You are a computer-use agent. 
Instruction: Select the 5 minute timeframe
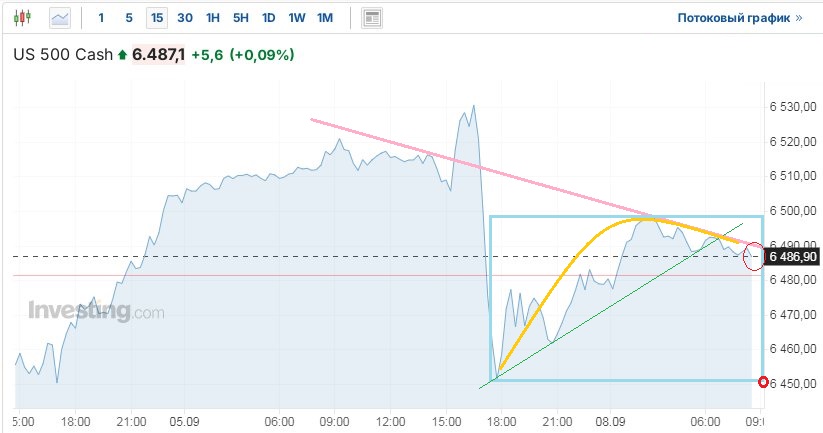pyautogui.click(x=129, y=18)
